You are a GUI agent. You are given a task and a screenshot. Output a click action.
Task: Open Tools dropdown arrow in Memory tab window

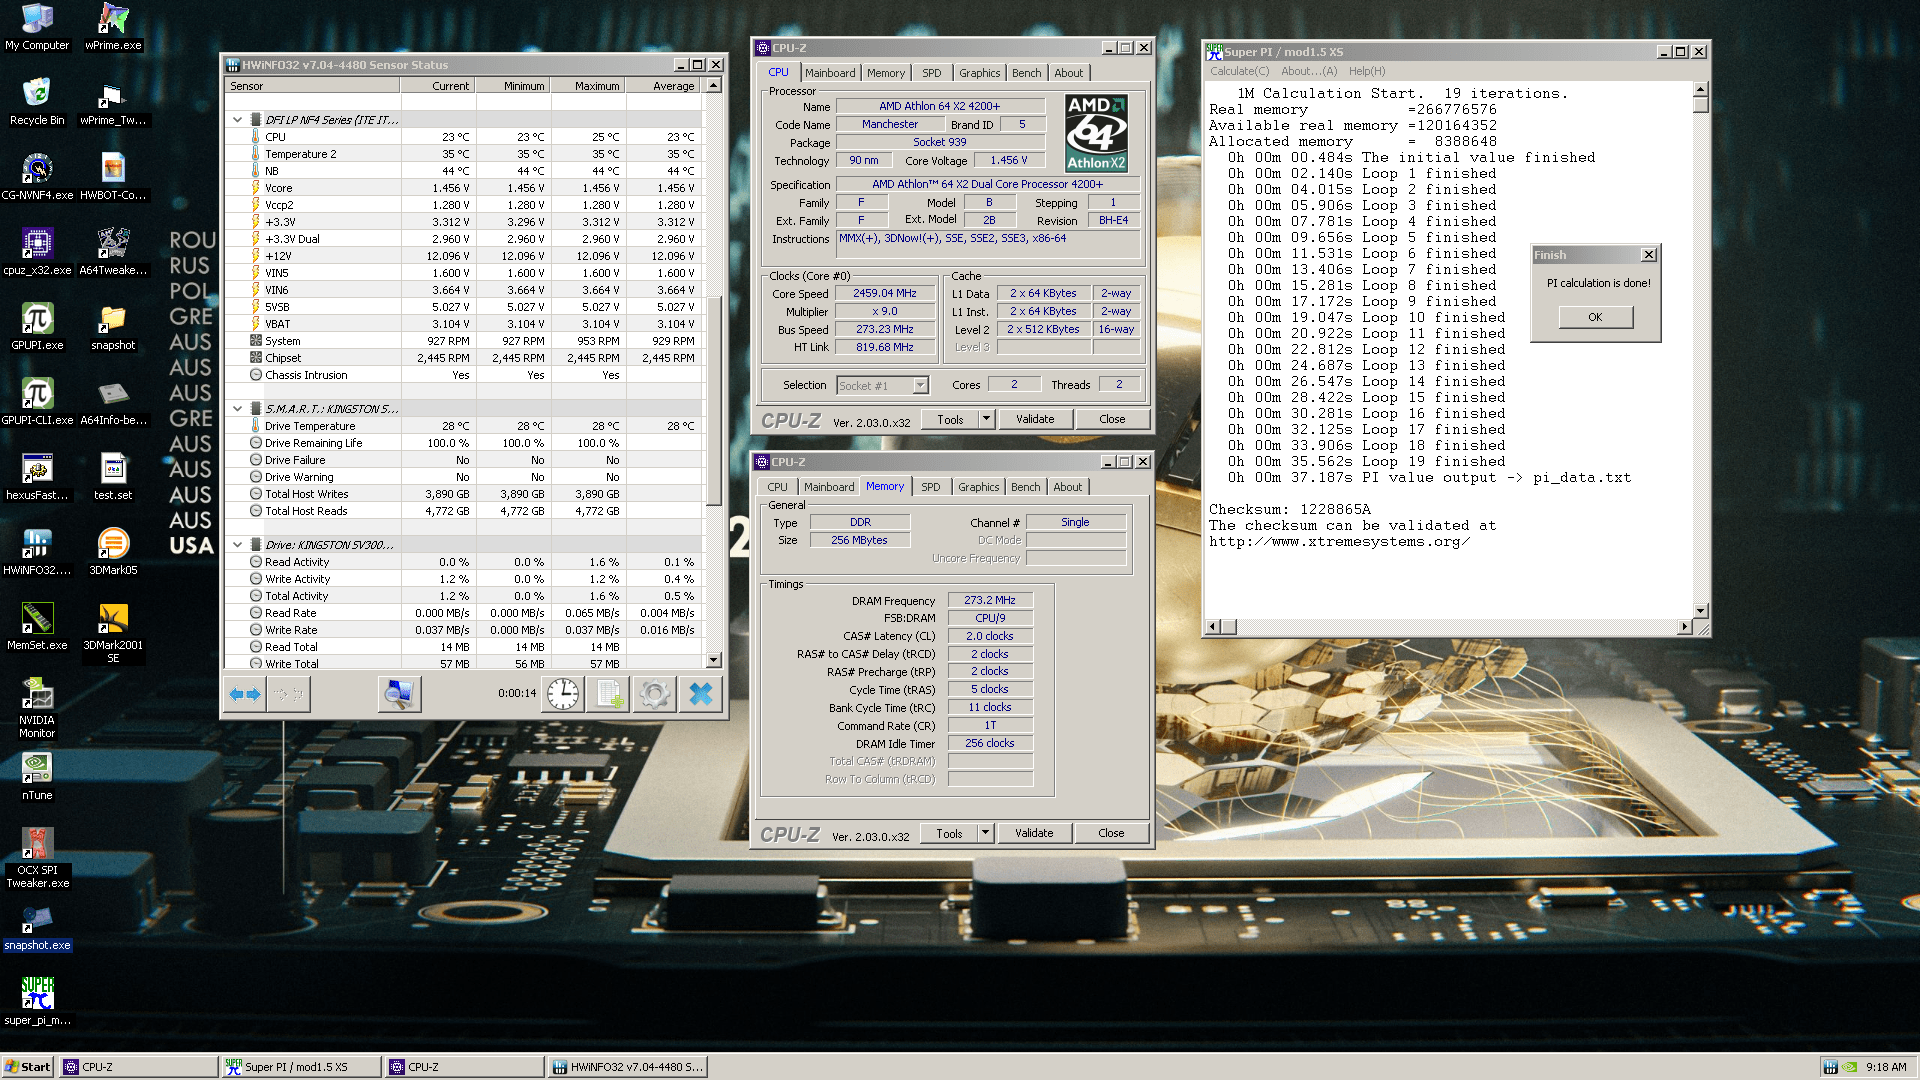pyautogui.click(x=985, y=833)
